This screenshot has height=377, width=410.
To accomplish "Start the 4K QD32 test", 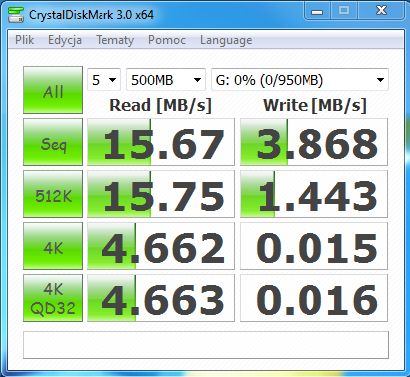I will pos(53,298).
